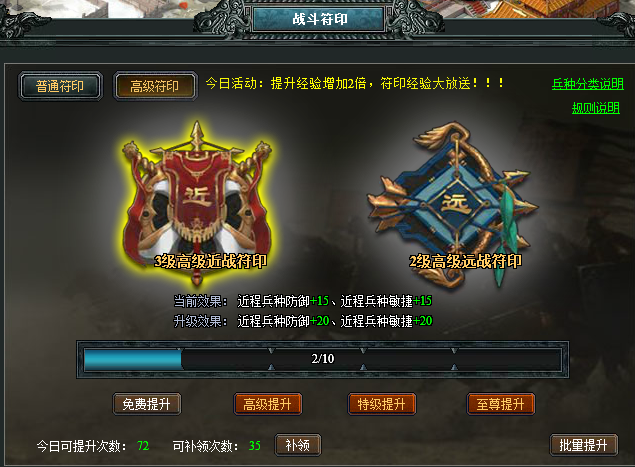Viewport: 635px width, 467px height.
Task: Click the 至尊提升 button
Action: click(x=501, y=404)
